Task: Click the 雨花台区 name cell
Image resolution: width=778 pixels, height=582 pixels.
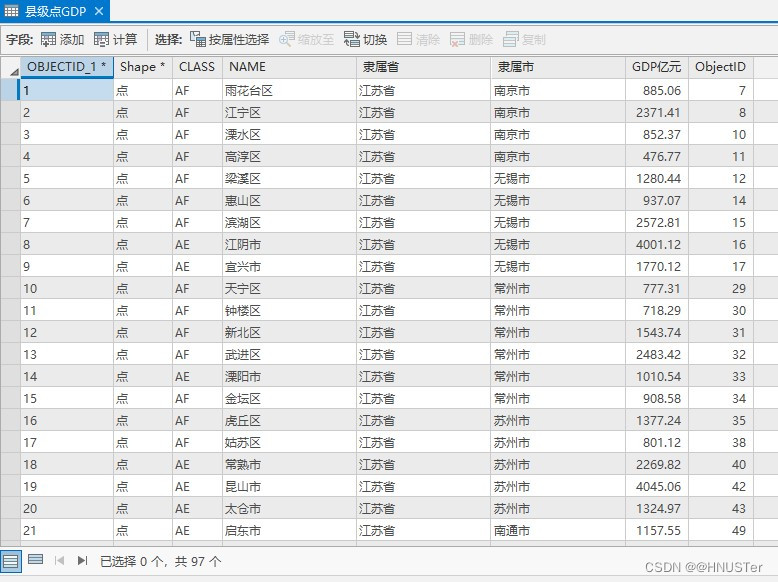Action: pyautogui.click(x=289, y=91)
